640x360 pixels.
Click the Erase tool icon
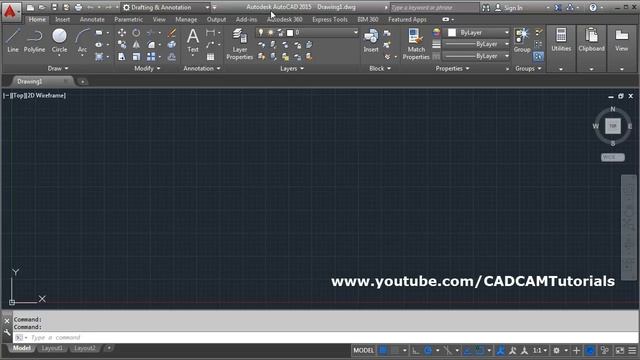pyautogui.click(x=172, y=33)
